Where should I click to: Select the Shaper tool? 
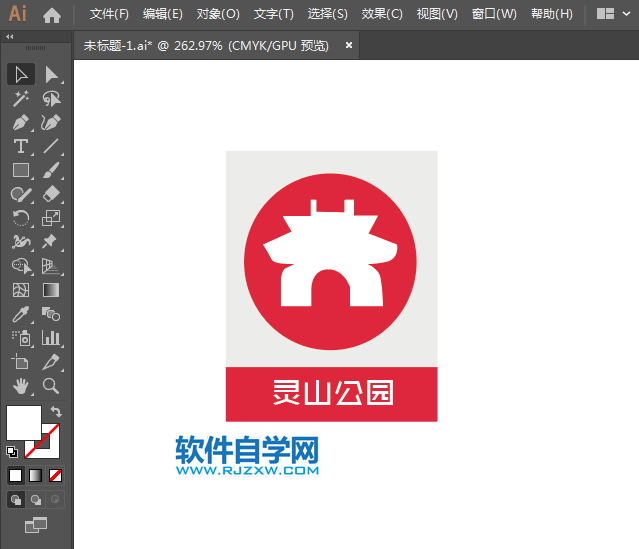coord(21,194)
